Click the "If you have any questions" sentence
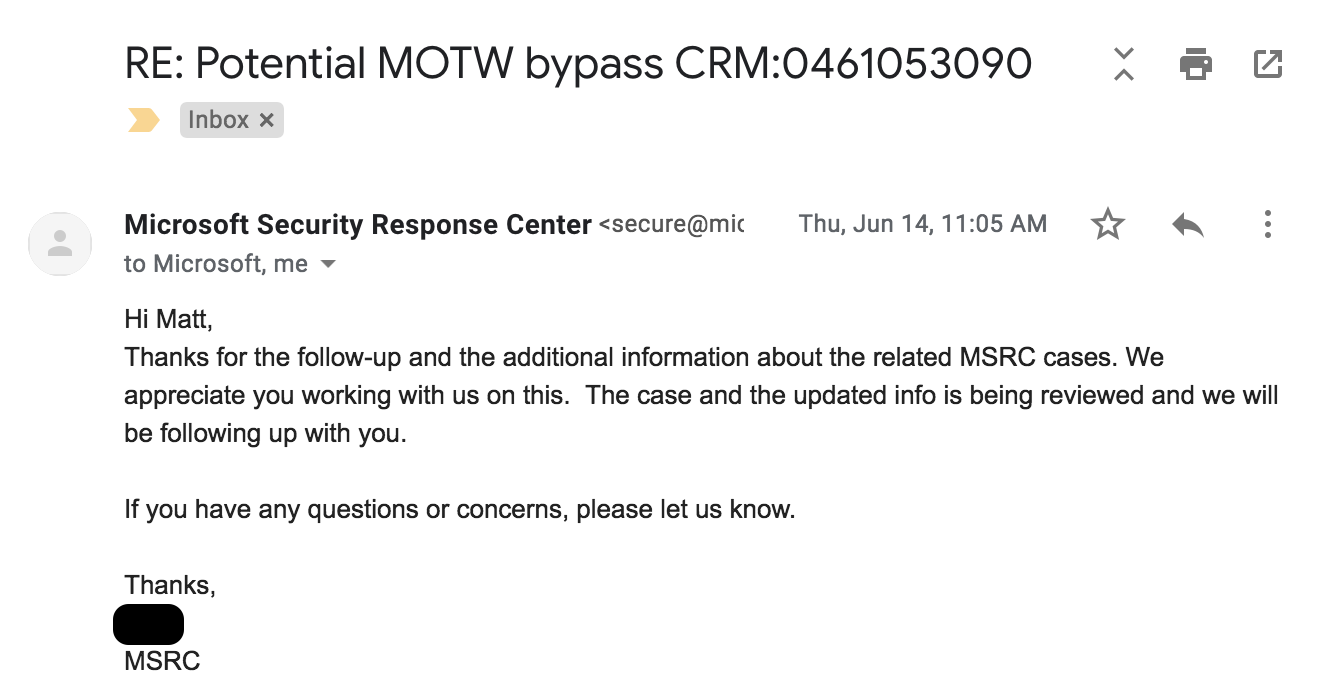The width and height of the screenshot is (1318, 684). click(x=459, y=509)
